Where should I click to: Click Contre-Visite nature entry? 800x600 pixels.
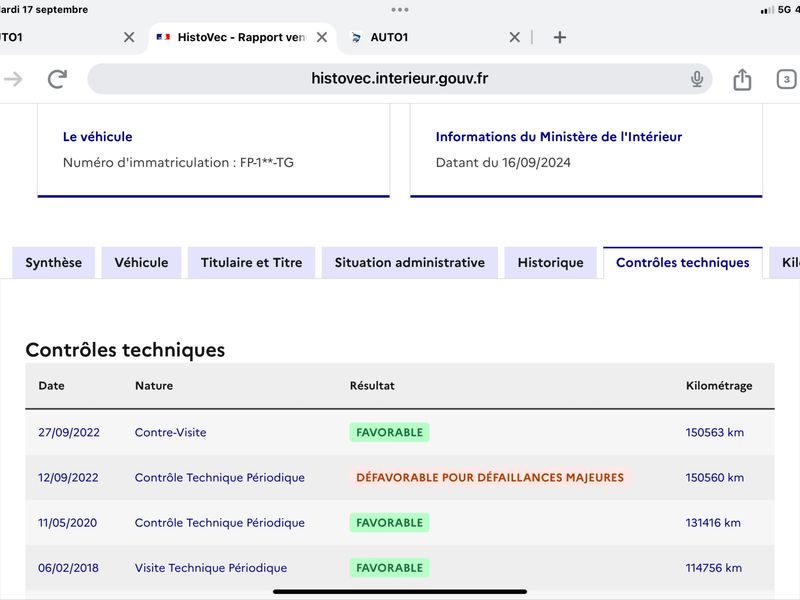(170, 433)
